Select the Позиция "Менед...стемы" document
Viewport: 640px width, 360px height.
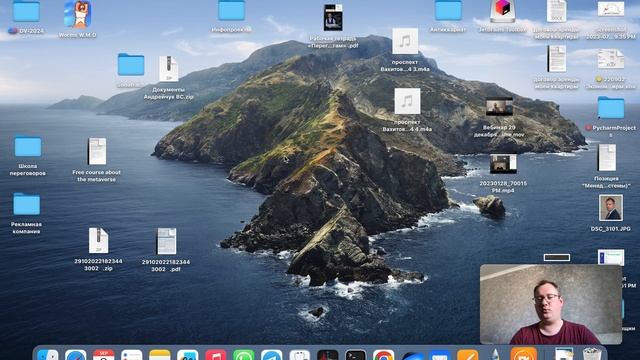(x=607, y=158)
